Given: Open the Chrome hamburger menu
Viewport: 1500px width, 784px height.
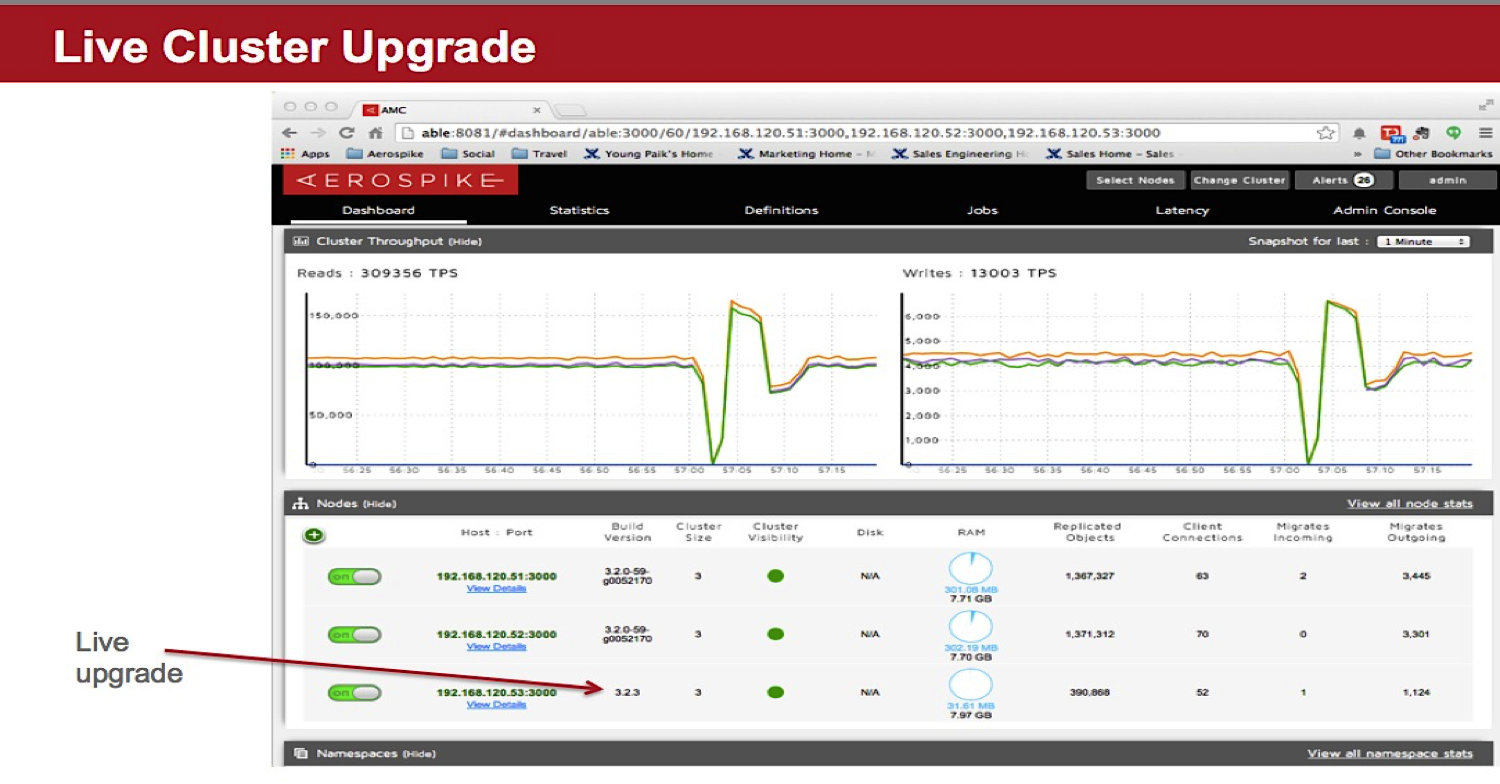Looking at the screenshot, I should (x=1487, y=132).
